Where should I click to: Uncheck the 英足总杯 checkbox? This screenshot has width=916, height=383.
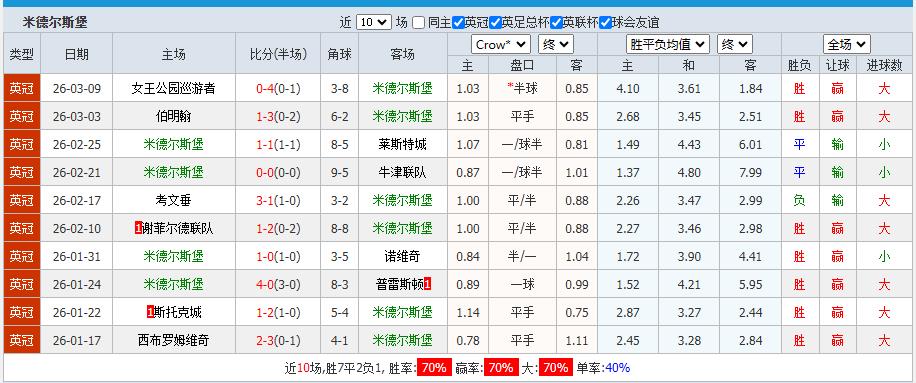(495, 23)
